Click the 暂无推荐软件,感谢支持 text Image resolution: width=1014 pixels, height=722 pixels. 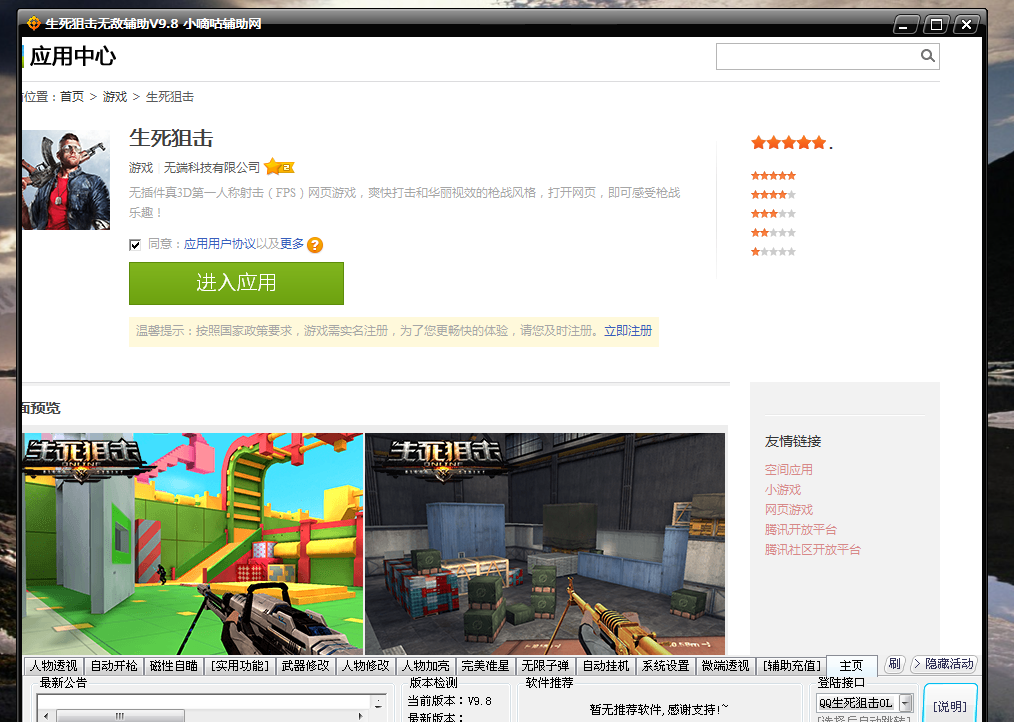point(658,710)
